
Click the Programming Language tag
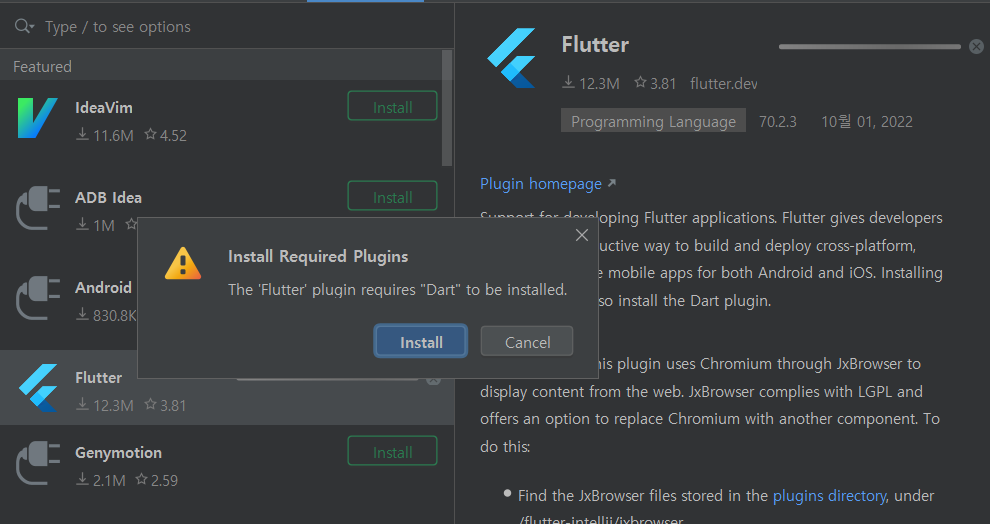point(653,121)
